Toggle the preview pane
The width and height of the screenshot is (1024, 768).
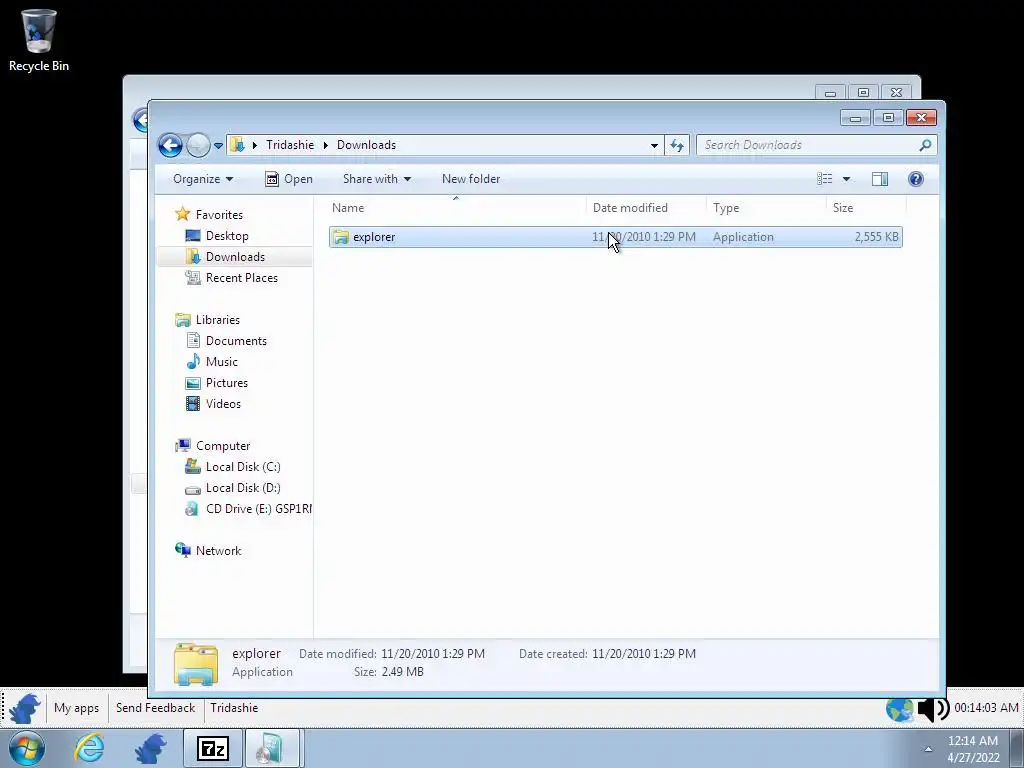click(880, 179)
